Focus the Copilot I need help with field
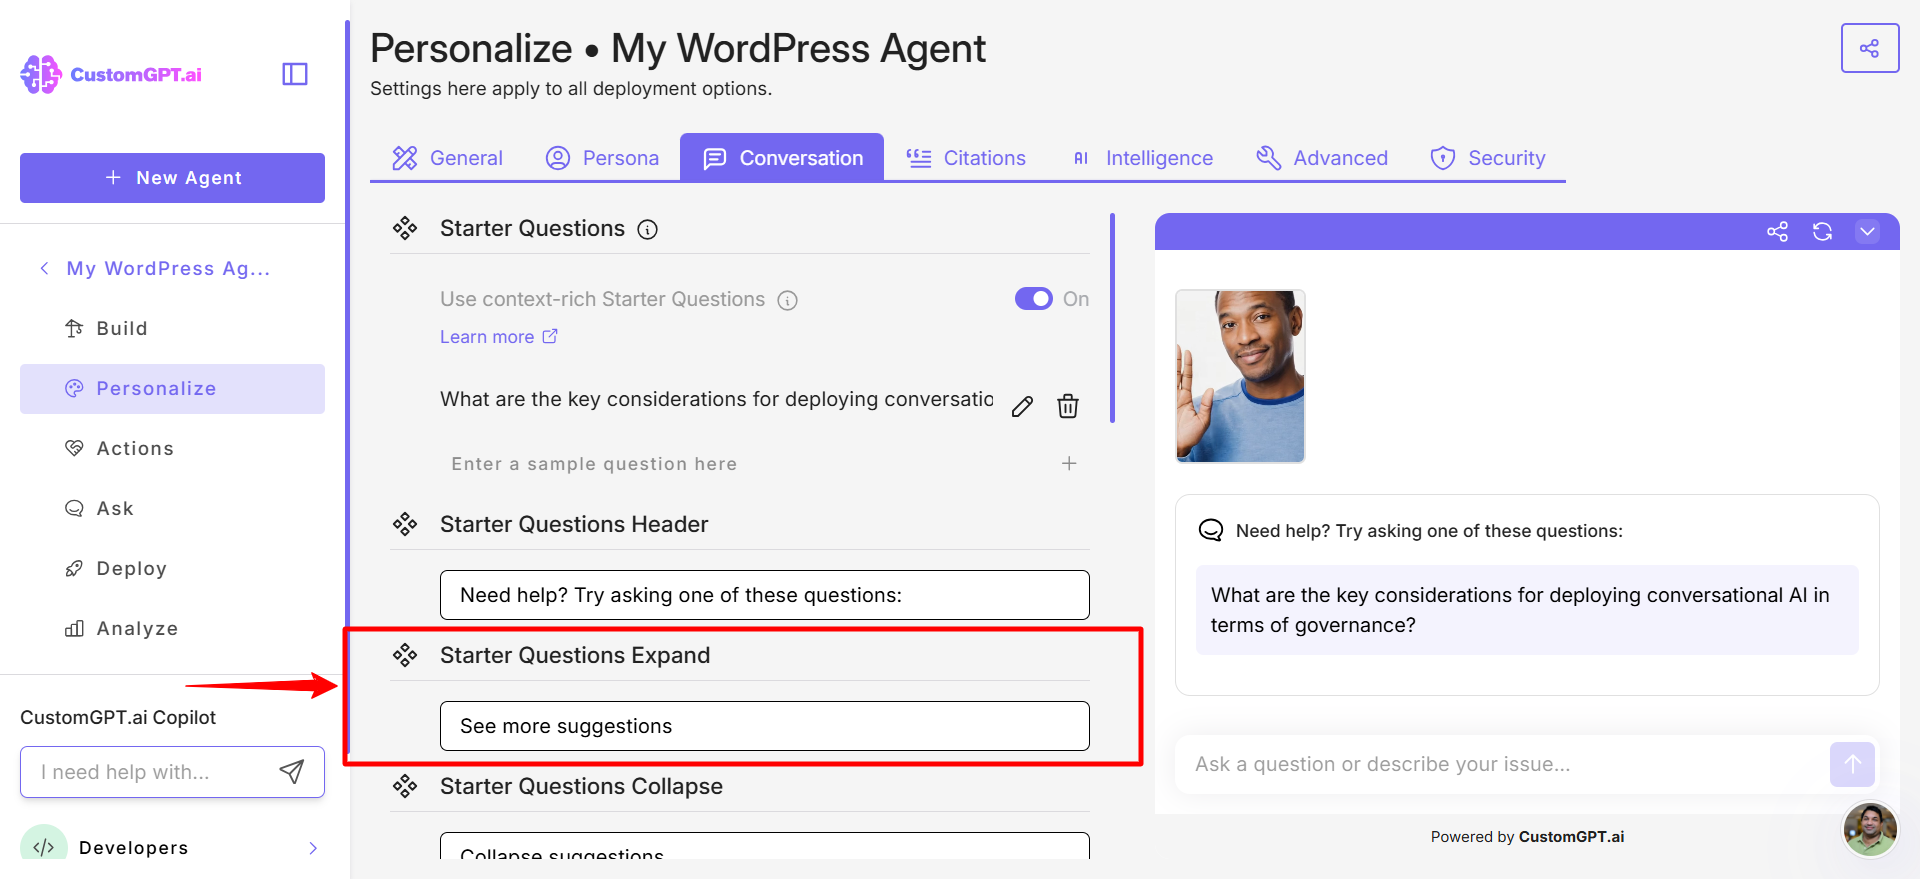Viewport: 1920px width, 879px height. [x=150, y=772]
